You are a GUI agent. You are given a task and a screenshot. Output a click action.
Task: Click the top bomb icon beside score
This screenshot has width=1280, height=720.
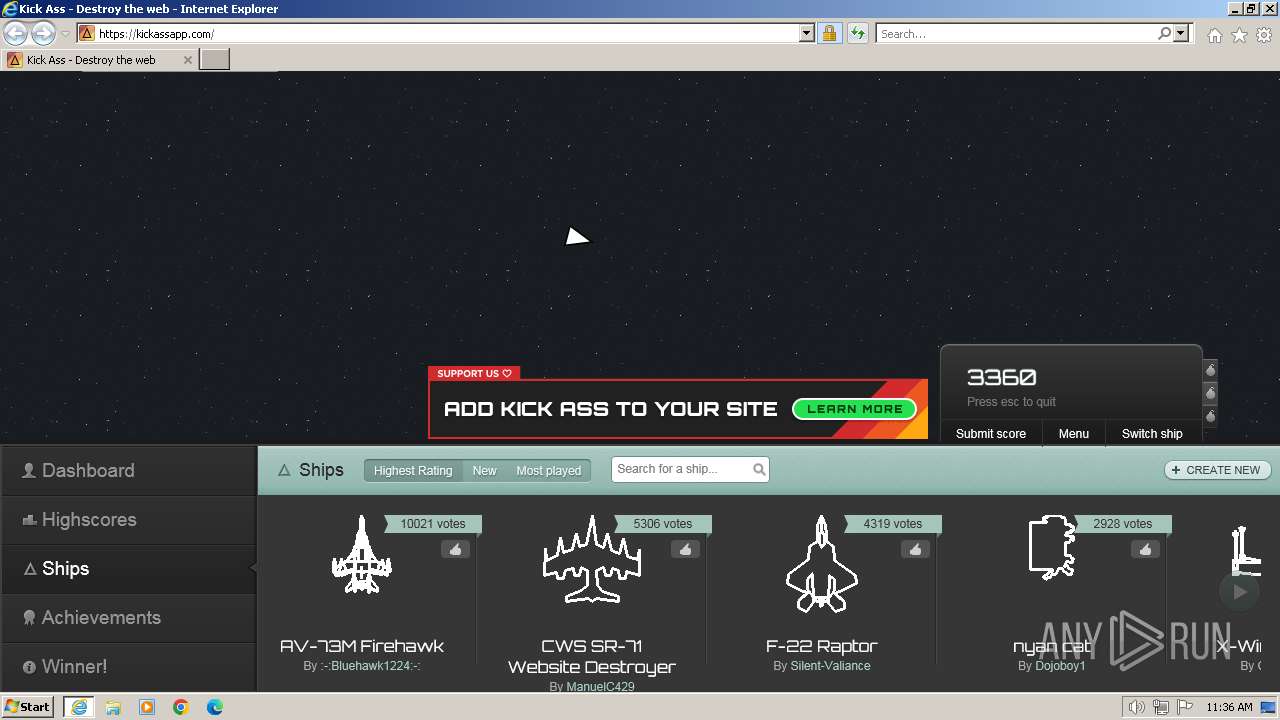pyautogui.click(x=1210, y=369)
